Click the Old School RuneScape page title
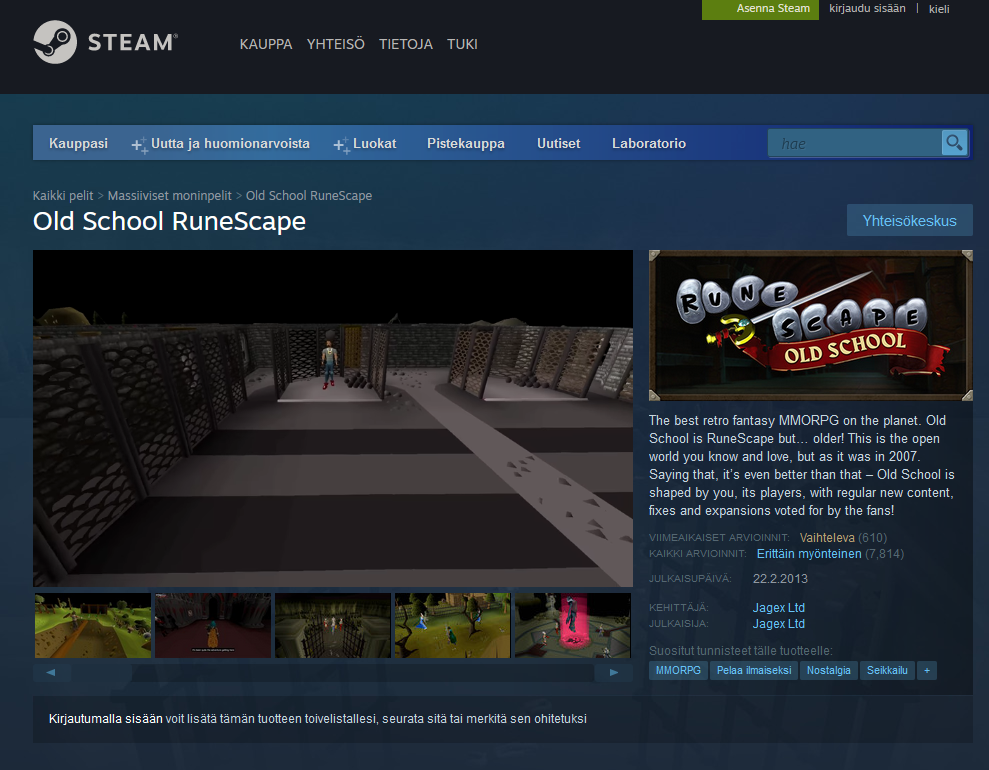 pyautogui.click(x=169, y=221)
